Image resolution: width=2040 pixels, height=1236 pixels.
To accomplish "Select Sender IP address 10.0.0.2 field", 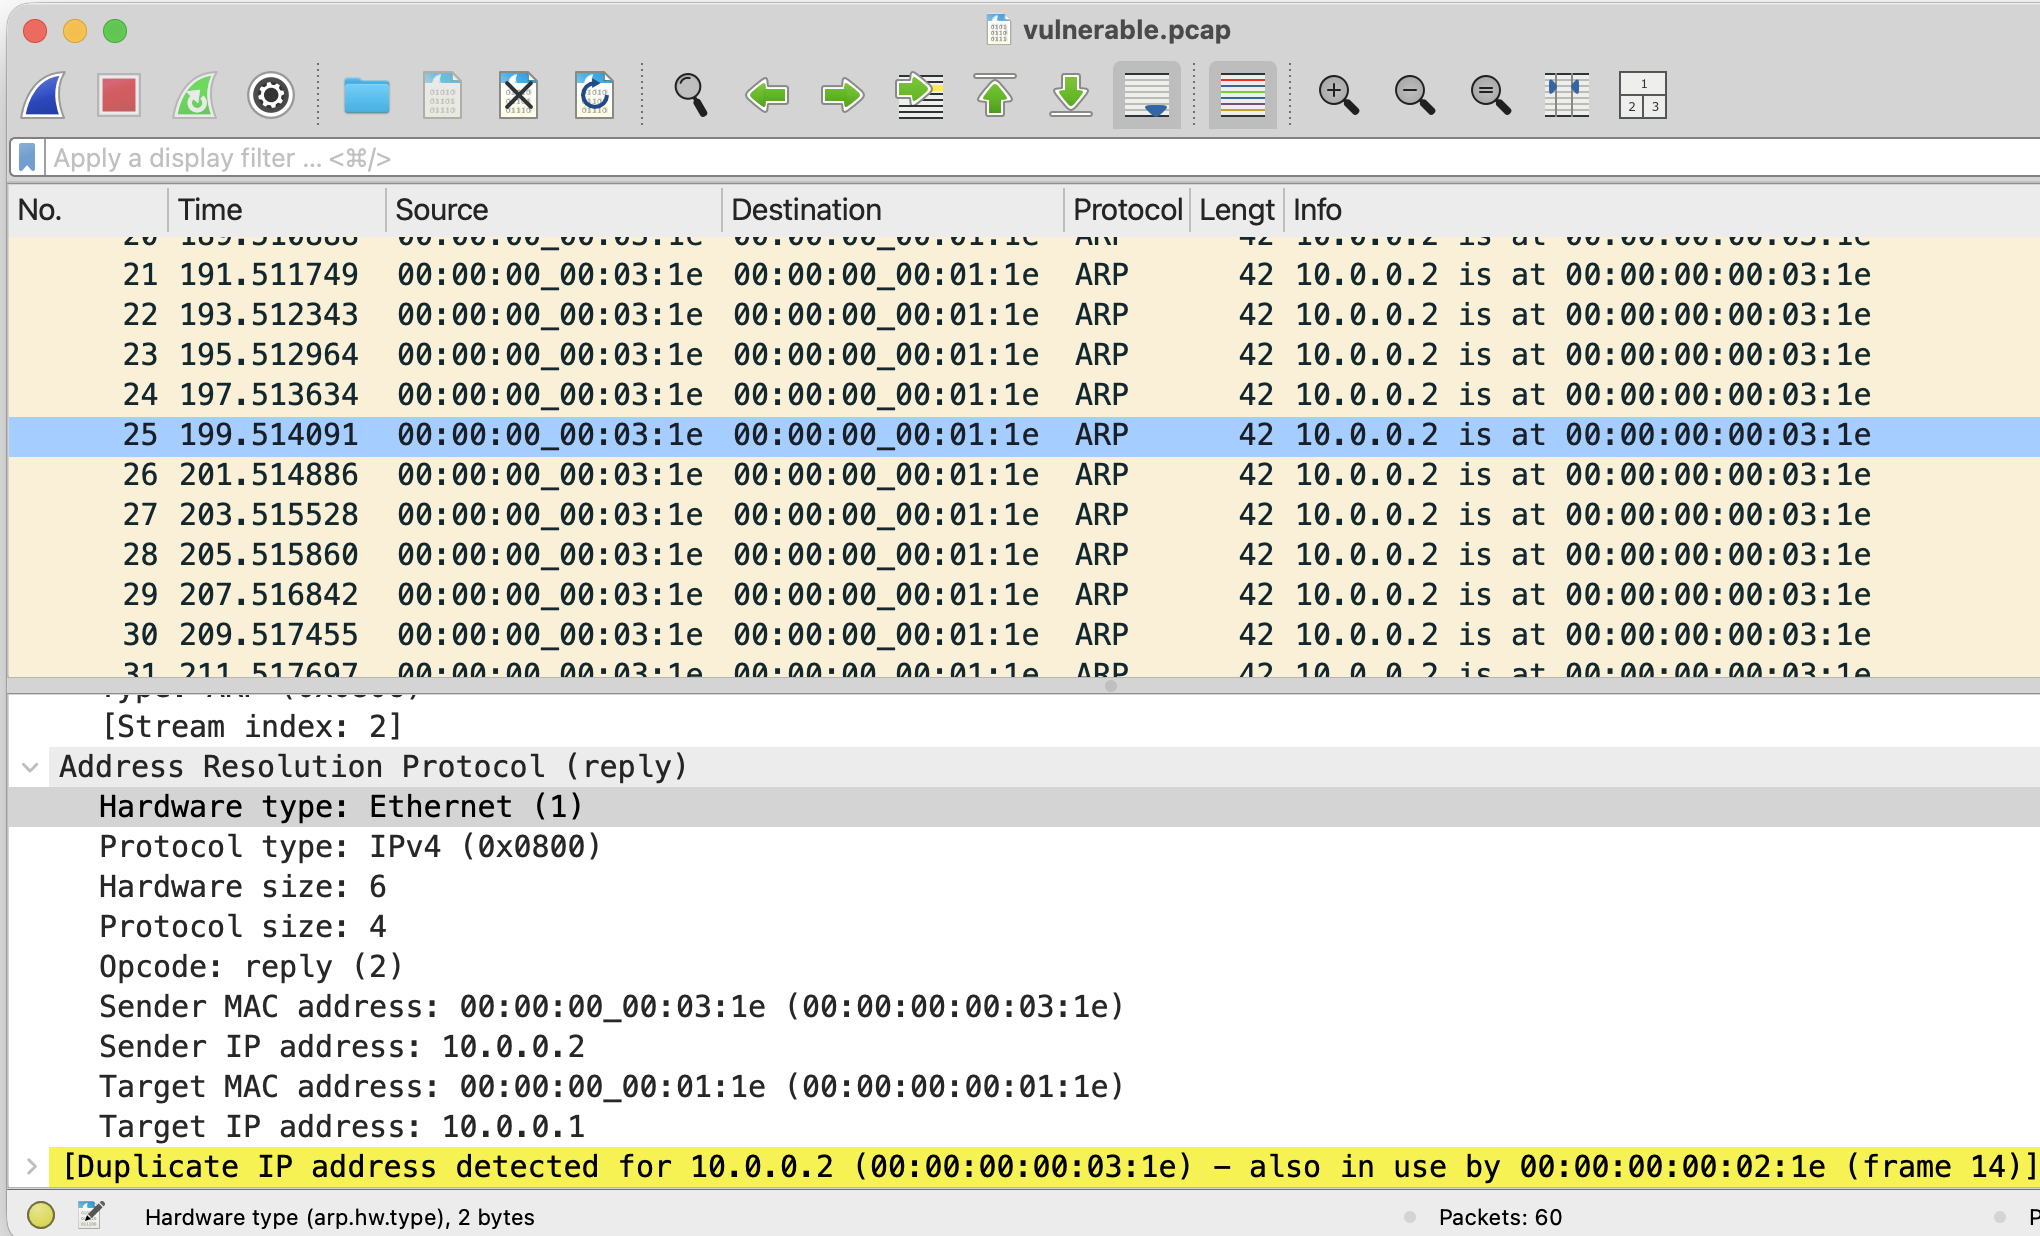I will tap(1024, 1047).
